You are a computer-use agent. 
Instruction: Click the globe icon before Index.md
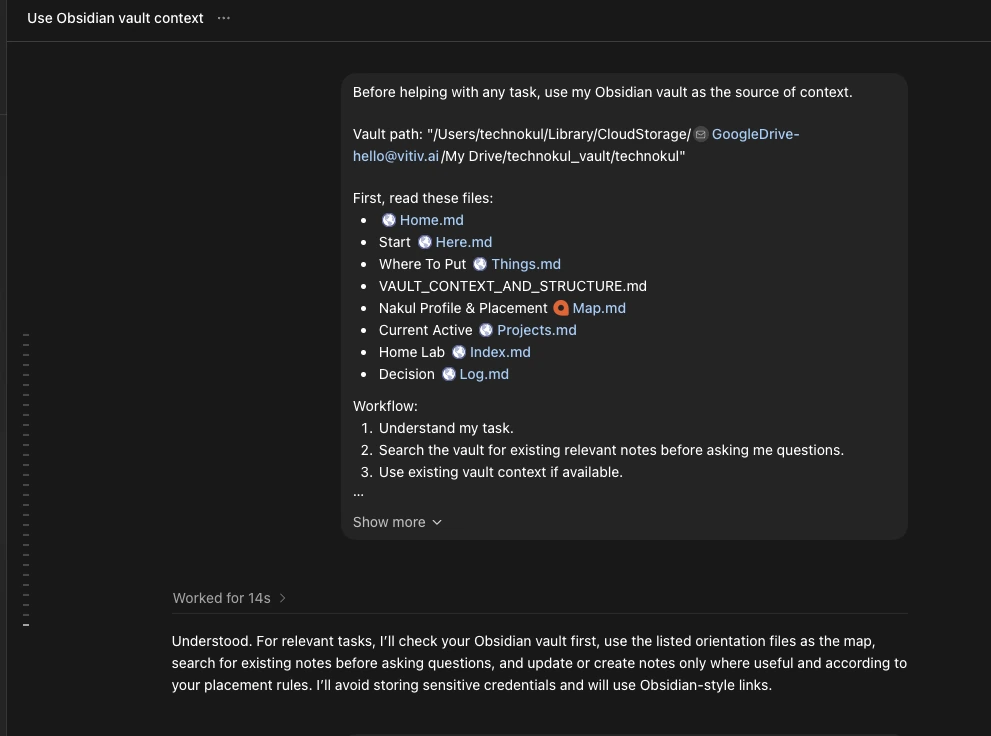(x=459, y=353)
